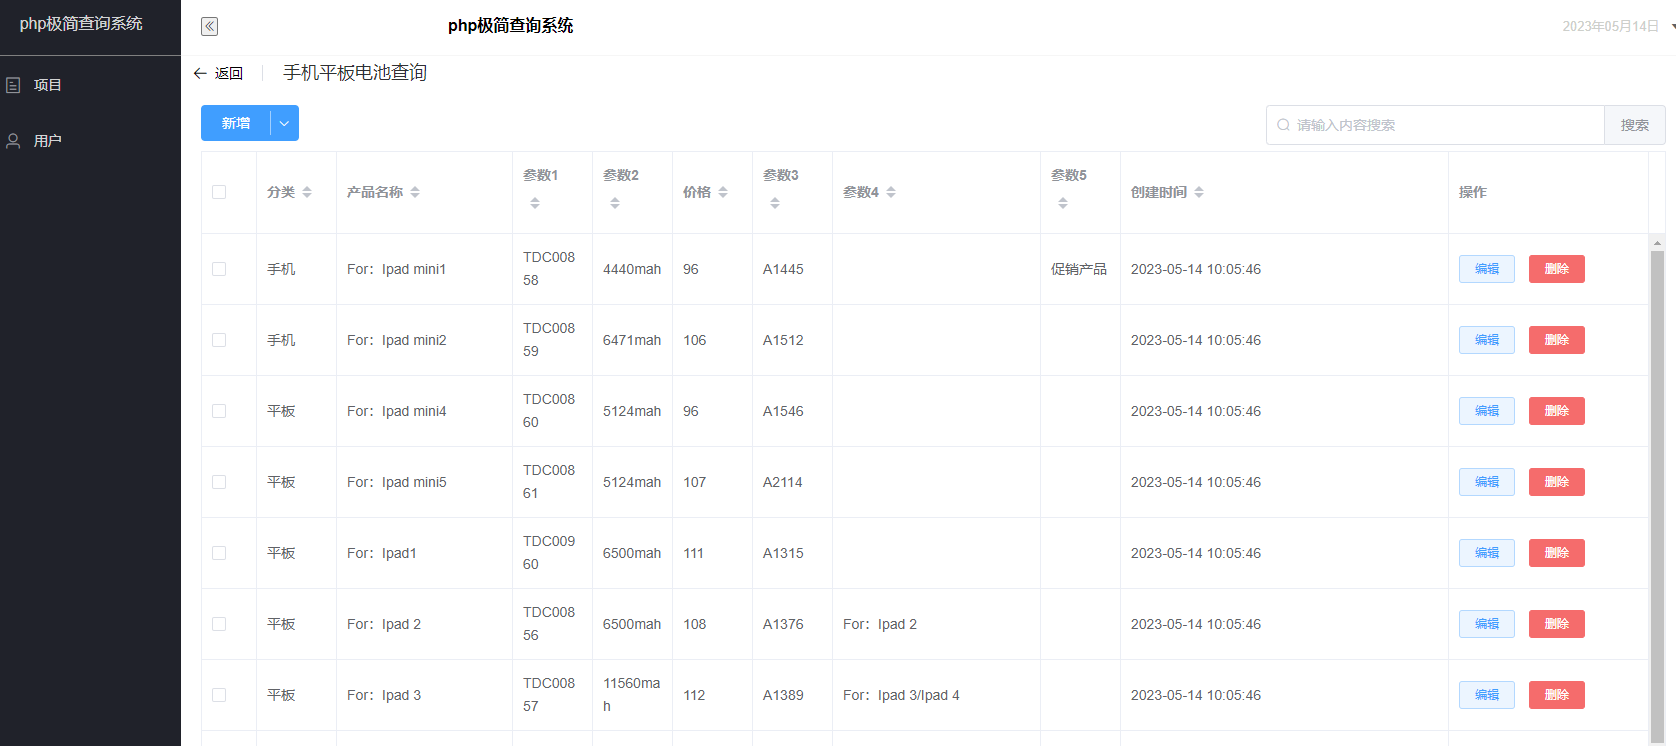Viewport: 1676px width, 746px height.
Task: Delete the Ipad mini5 row
Action: tap(1557, 482)
